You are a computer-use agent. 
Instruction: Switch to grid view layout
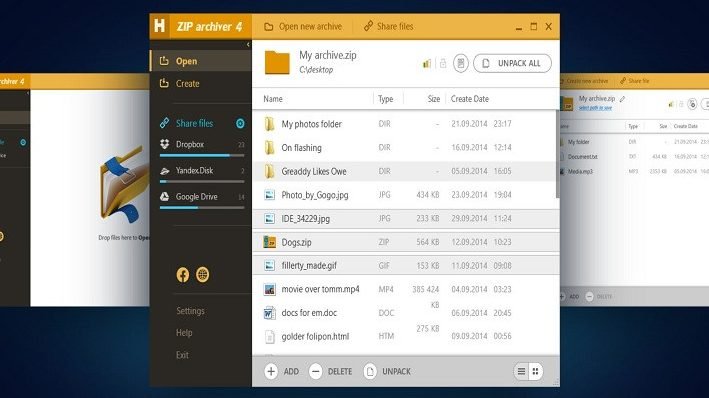click(535, 371)
